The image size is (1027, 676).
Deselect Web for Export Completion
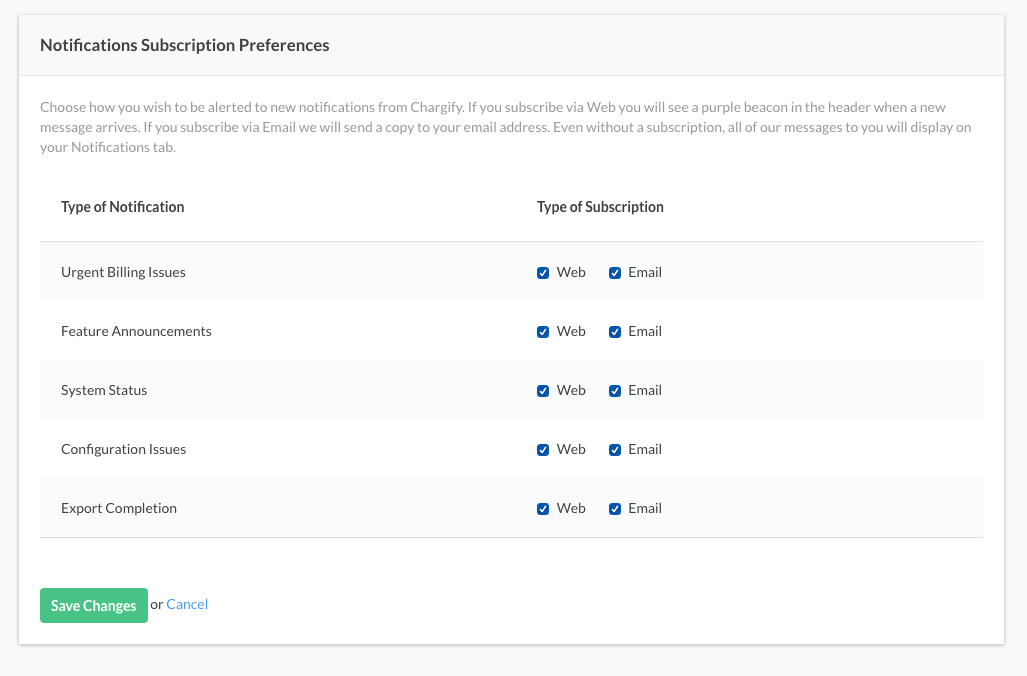click(x=543, y=509)
